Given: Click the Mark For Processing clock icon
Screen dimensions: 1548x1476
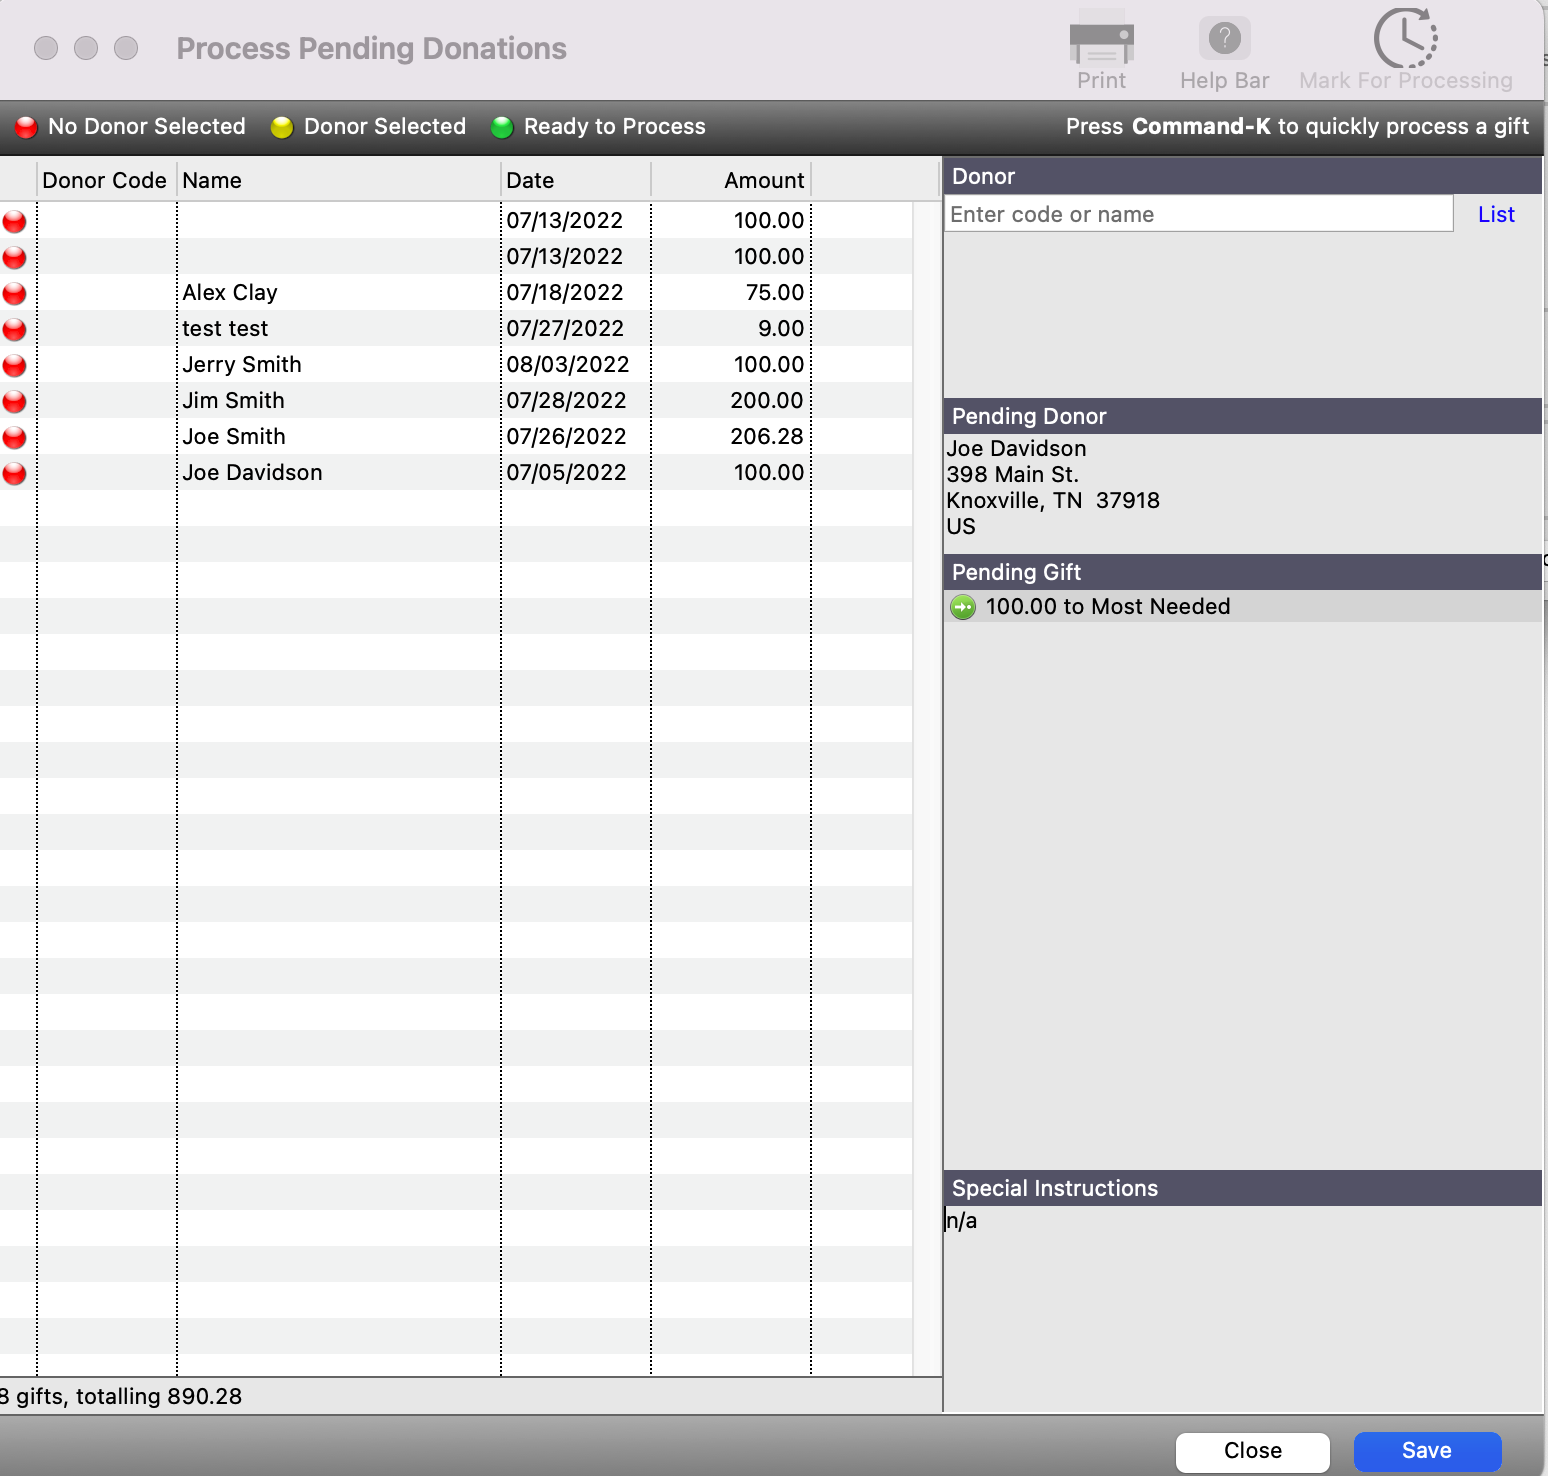Looking at the screenshot, I should coord(1405,40).
